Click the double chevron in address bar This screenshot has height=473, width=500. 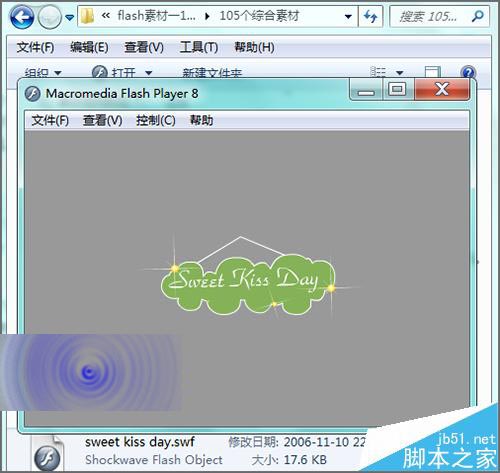(106, 15)
